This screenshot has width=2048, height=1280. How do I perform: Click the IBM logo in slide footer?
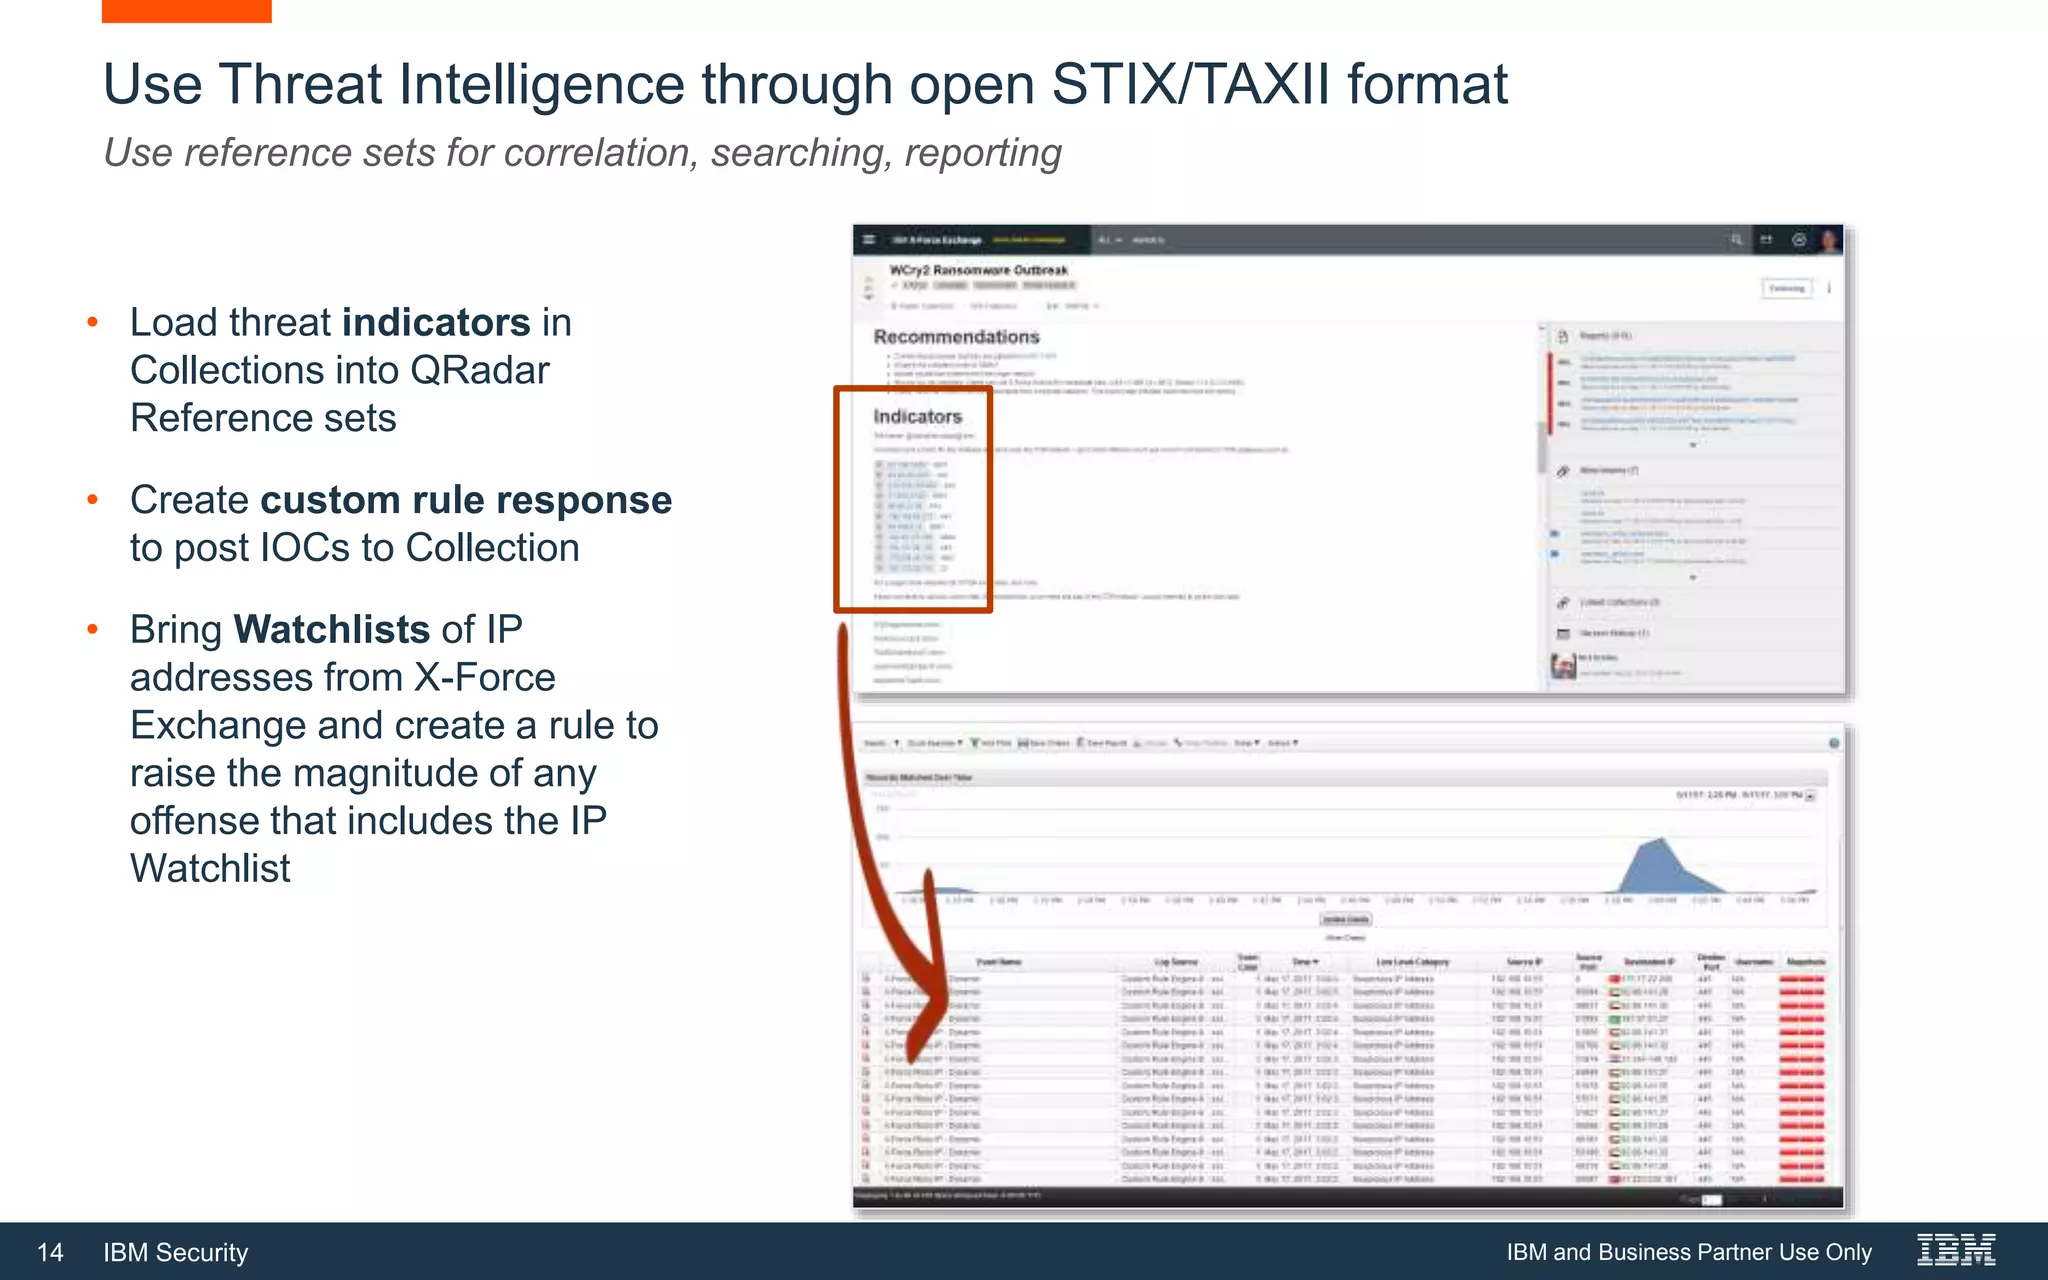click(1956, 1250)
